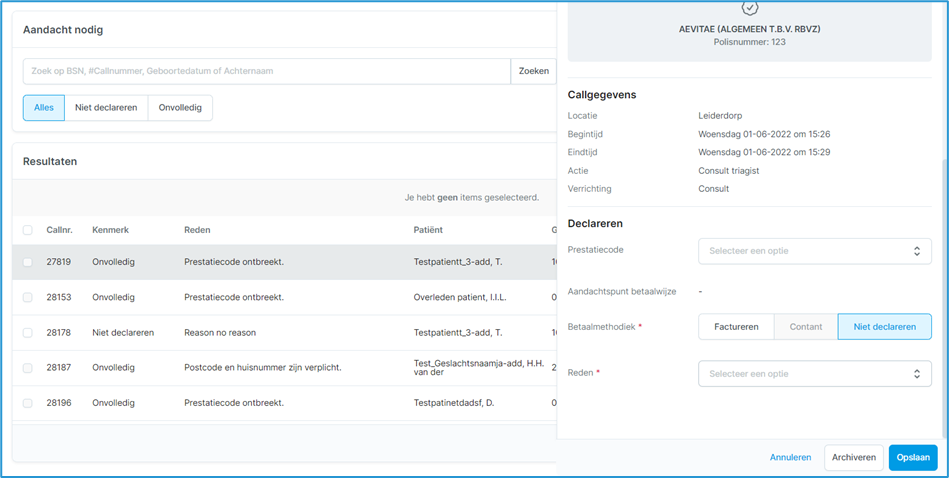The image size is (949, 478).
Task: Select checkbox for call 27819
Action: pyautogui.click(x=28, y=262)
